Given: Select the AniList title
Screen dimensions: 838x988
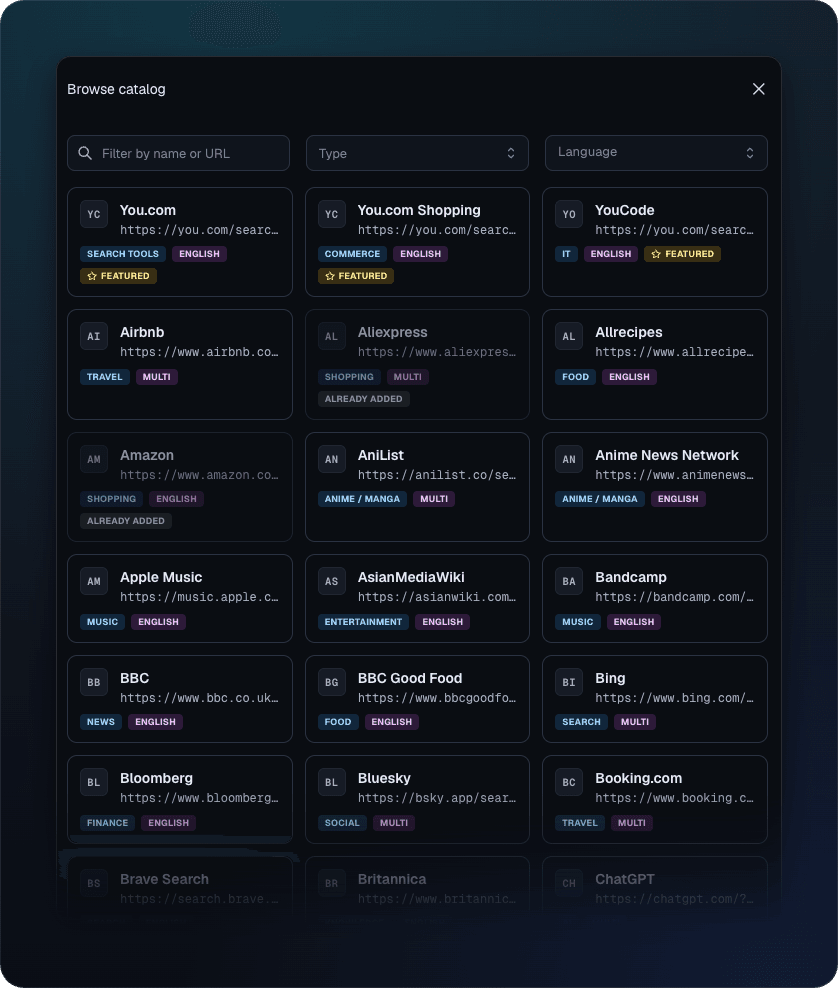Looking at the screenshot, I should [381, 455].
